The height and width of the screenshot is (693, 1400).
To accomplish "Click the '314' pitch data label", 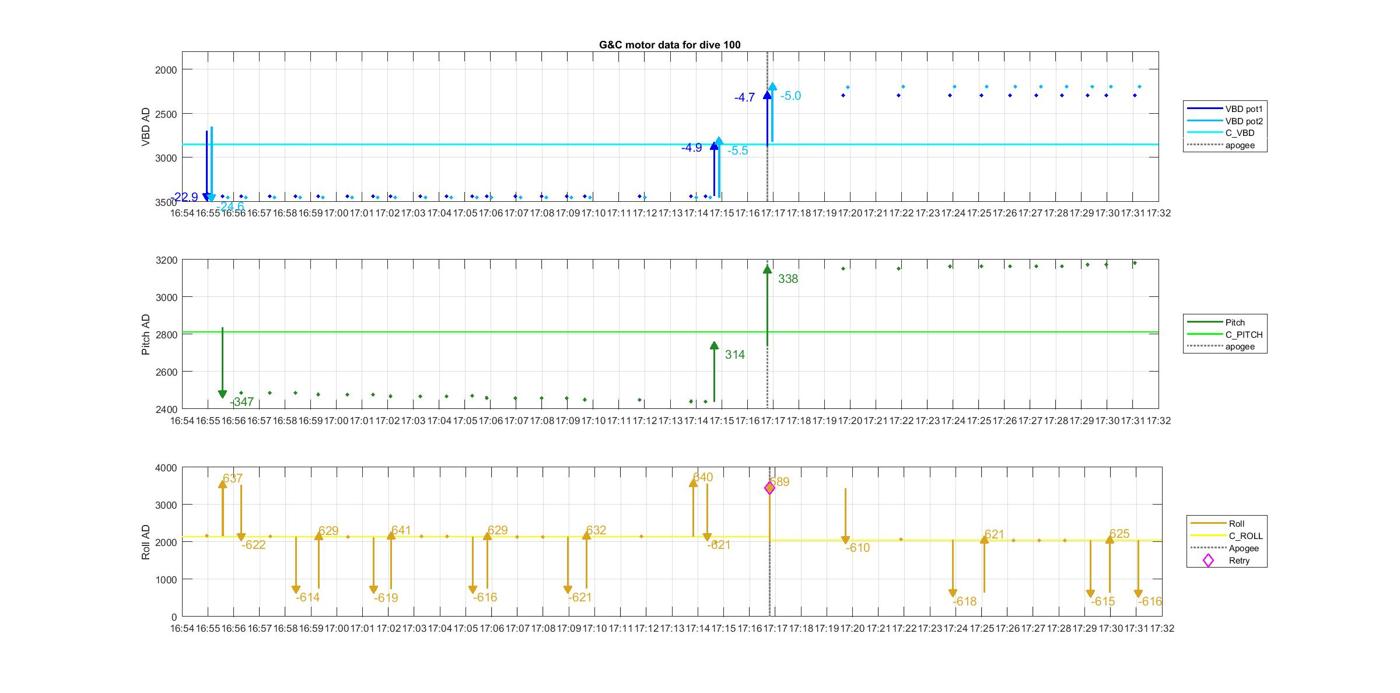I will (735, 355).
